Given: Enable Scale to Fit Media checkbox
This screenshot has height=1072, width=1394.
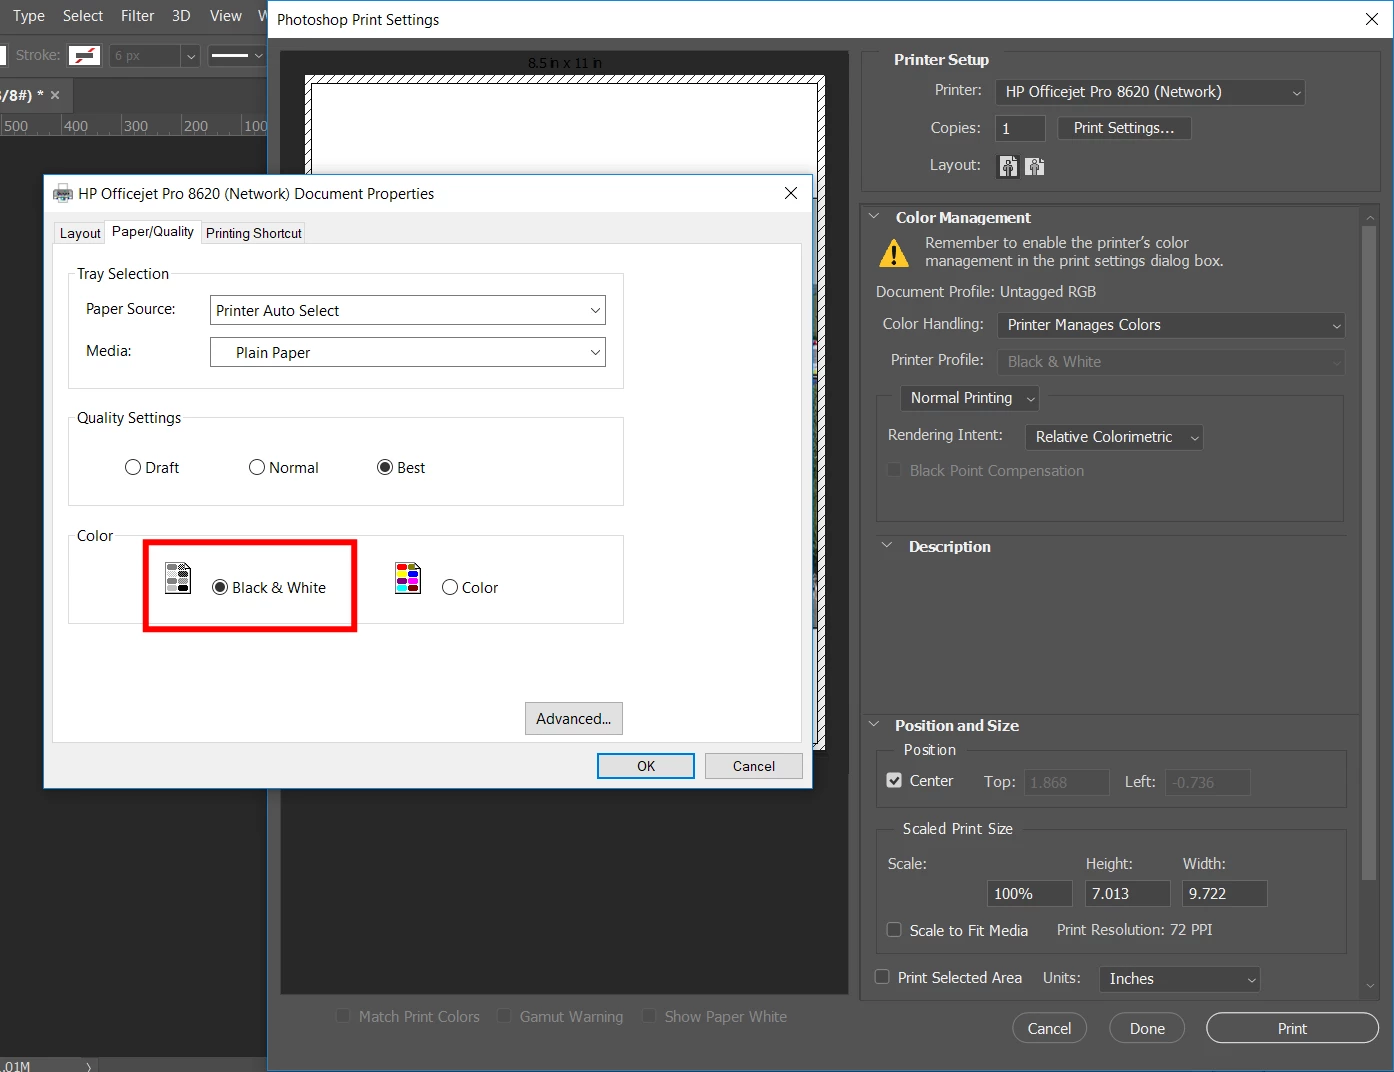Looking at the screenshot, I should point(894,930).
